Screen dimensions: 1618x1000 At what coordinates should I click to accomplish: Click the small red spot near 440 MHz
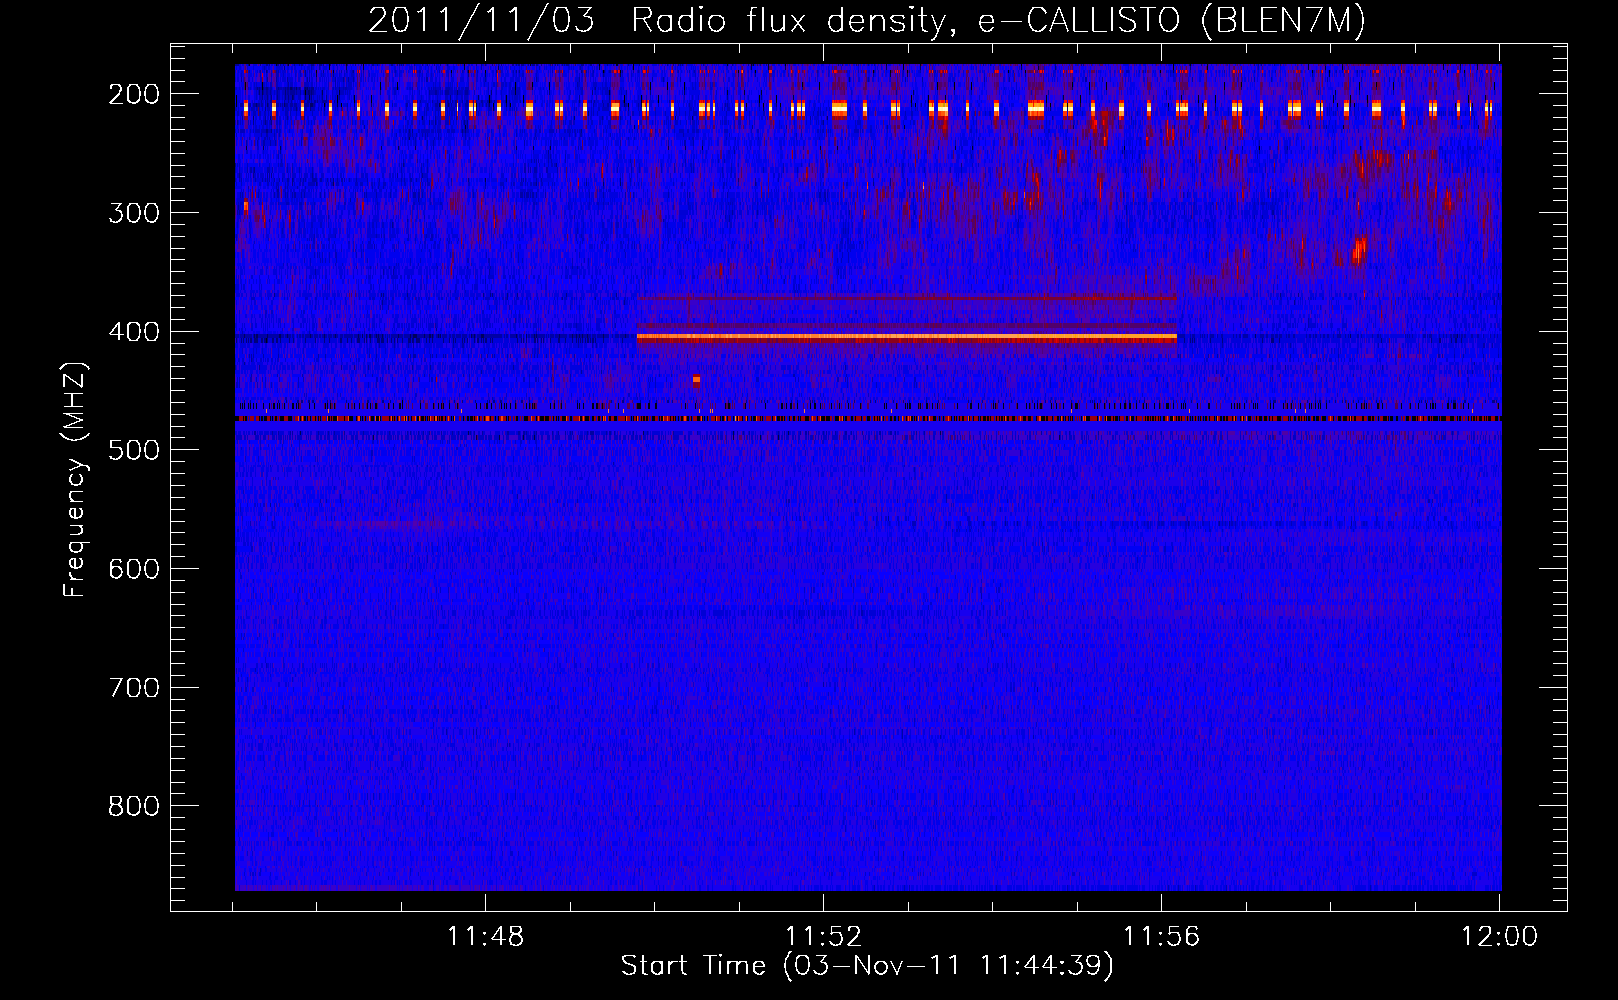pyautogui.click(x=696, y=380)
